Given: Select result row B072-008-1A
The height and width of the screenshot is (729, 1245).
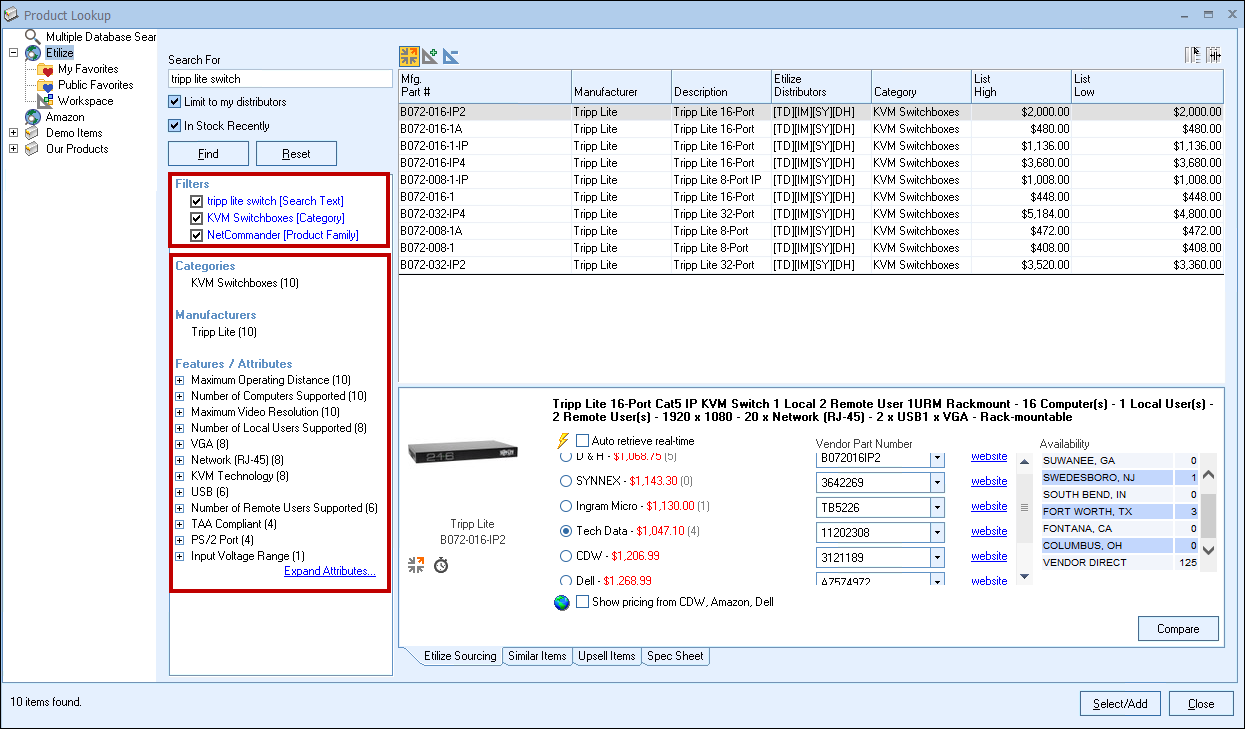Looking at the screenshot, I should (811, 231).
